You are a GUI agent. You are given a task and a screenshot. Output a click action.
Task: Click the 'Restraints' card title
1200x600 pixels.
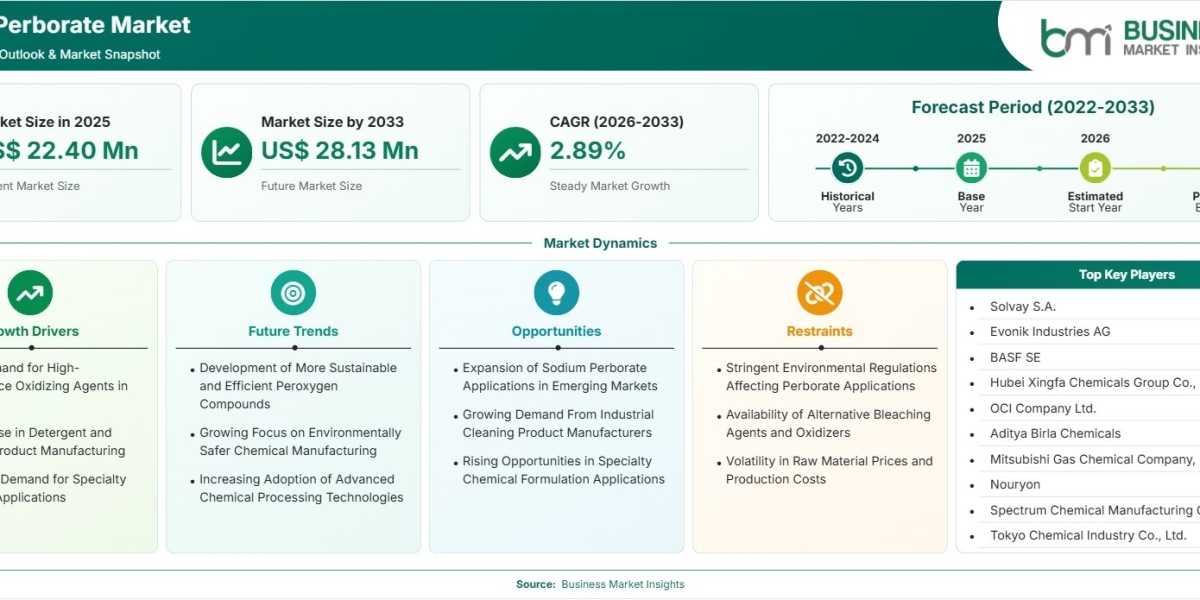820,331
